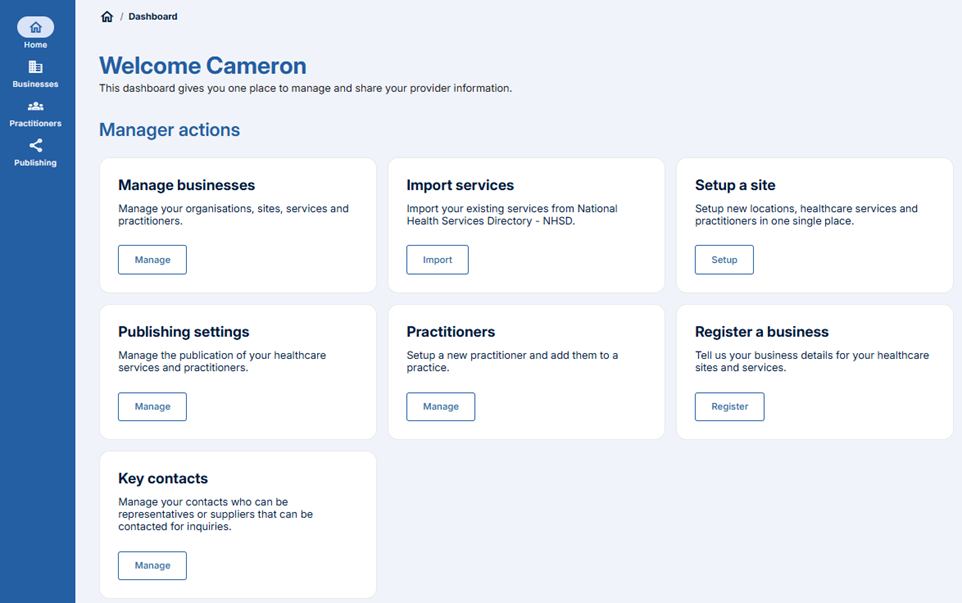Click the home icon in the breadcrumb
The height and width of the screenshot is (603, 962).
(107, 16)
